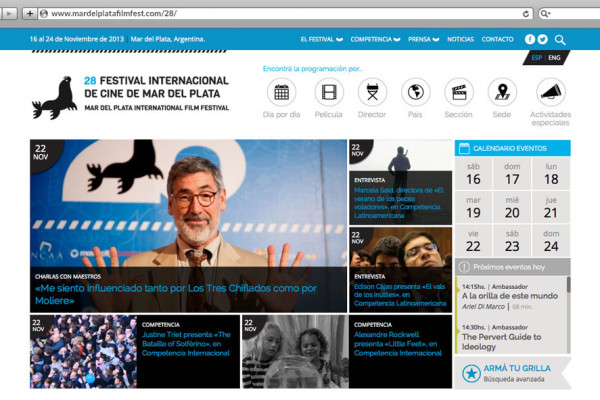Select dom 17 in the events calendar

512,174
